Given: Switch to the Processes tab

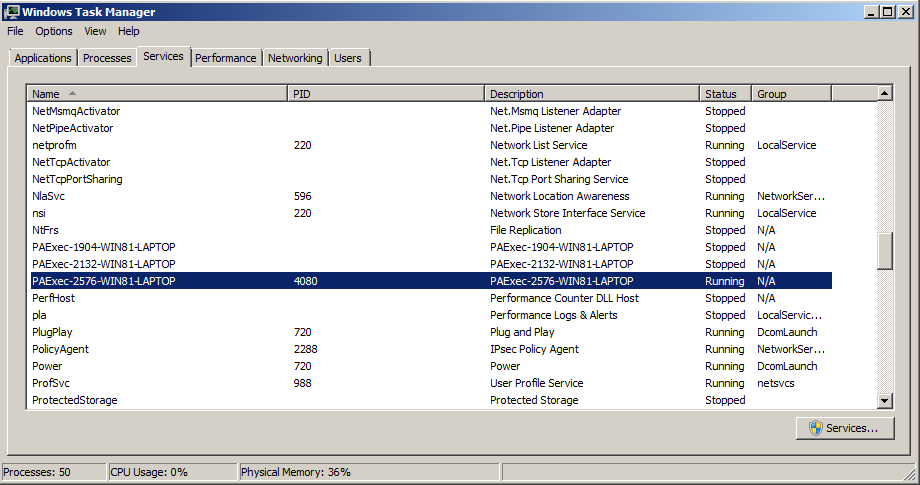Looking at the screenshot, I should pyautogui.click(x=107, y=58).
